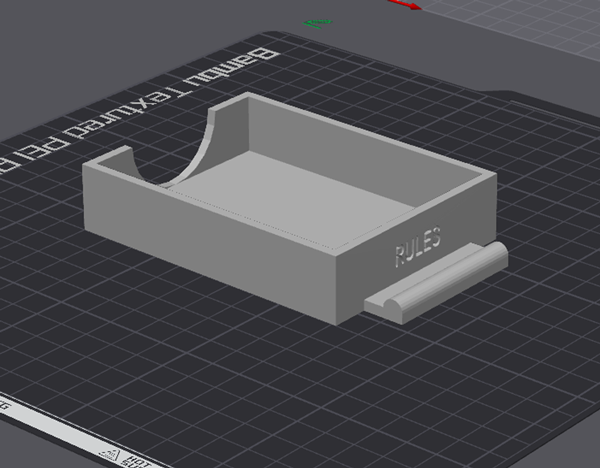Screen dimensions: 600x468
Task: Click the hot surface warning triangle icon
Action: (x=111, y=454)
